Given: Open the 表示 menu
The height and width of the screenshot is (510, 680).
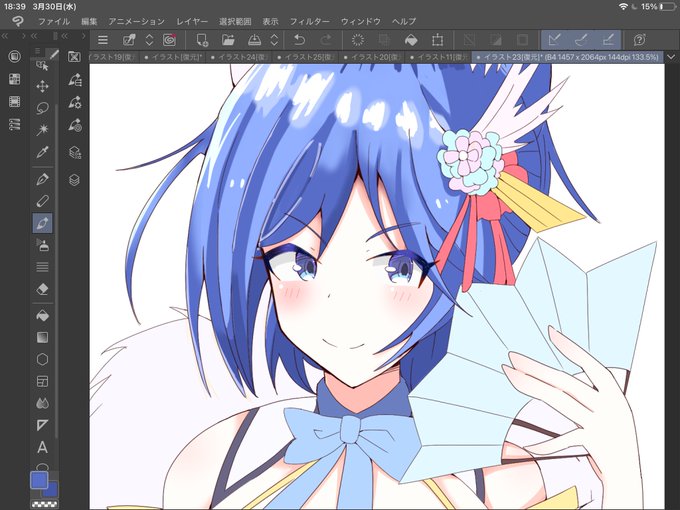Looking at the screenshot, I should point(270,21).
